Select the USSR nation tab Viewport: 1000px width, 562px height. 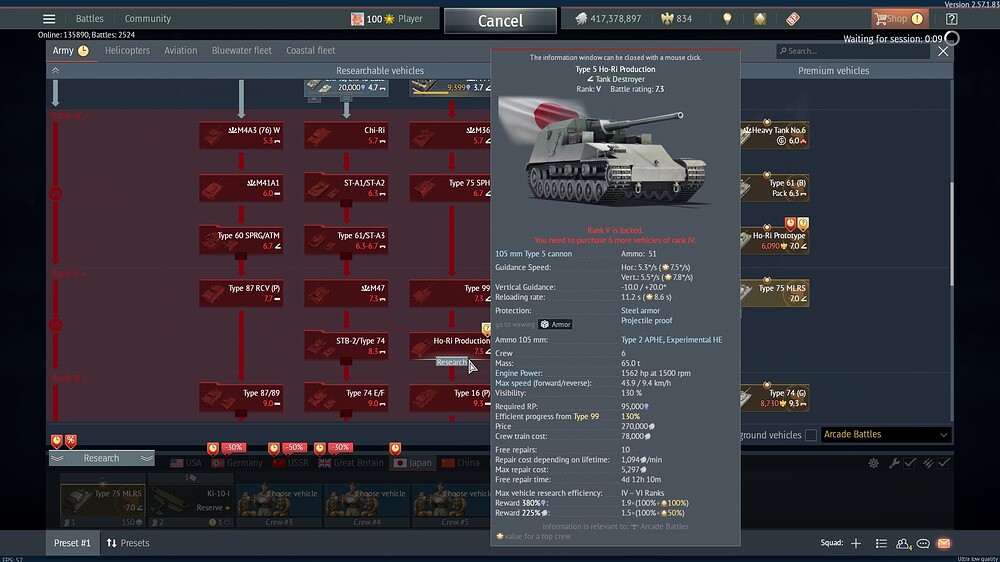pyautogui.click(x=290, y=463)
